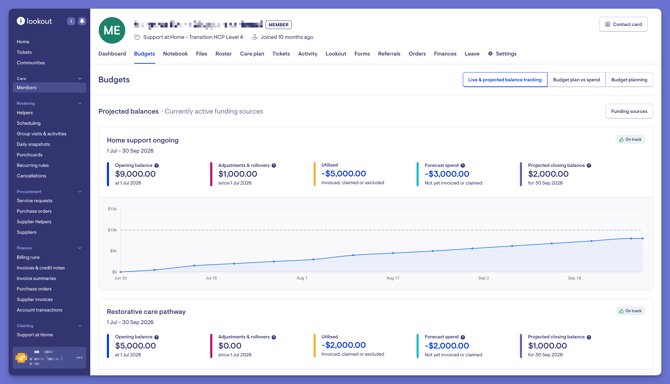The width and height of the screenshot is (670, 384).
Task: Click the Contact card button
Action: pyautogui.click(x=623, y=24)
